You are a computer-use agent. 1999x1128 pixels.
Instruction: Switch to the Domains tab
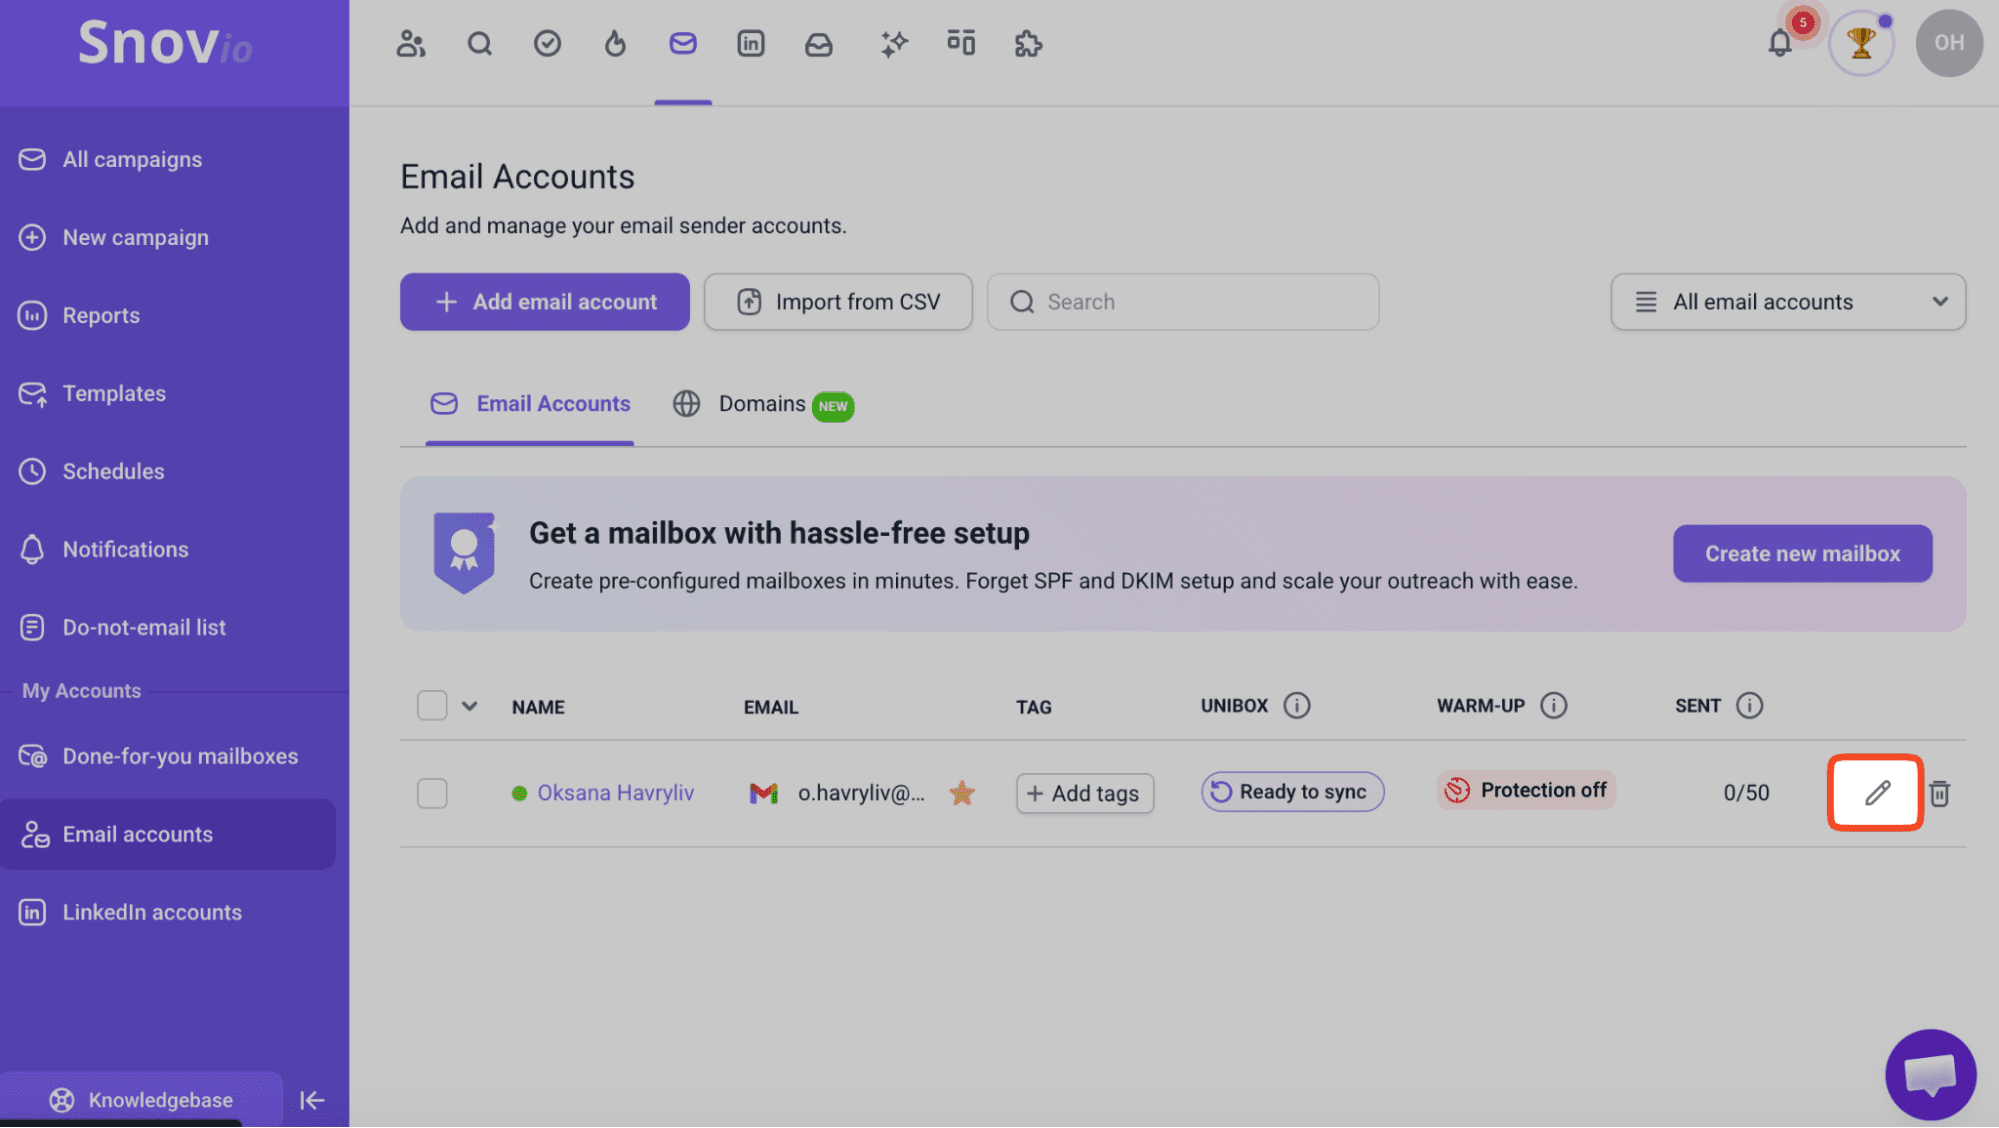762,404
